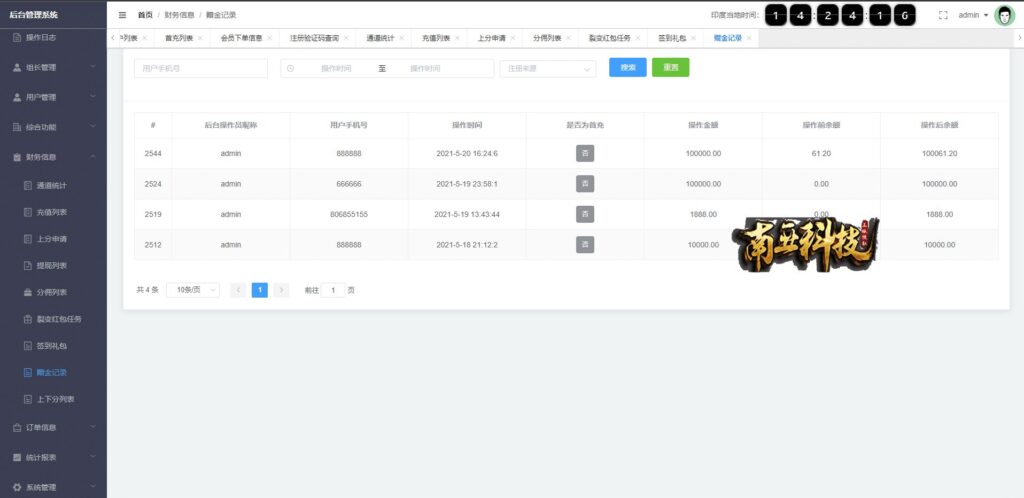Click the end 操作时间 date field
The height and width of the screenshot is (498, 1024).
point(425,68)
